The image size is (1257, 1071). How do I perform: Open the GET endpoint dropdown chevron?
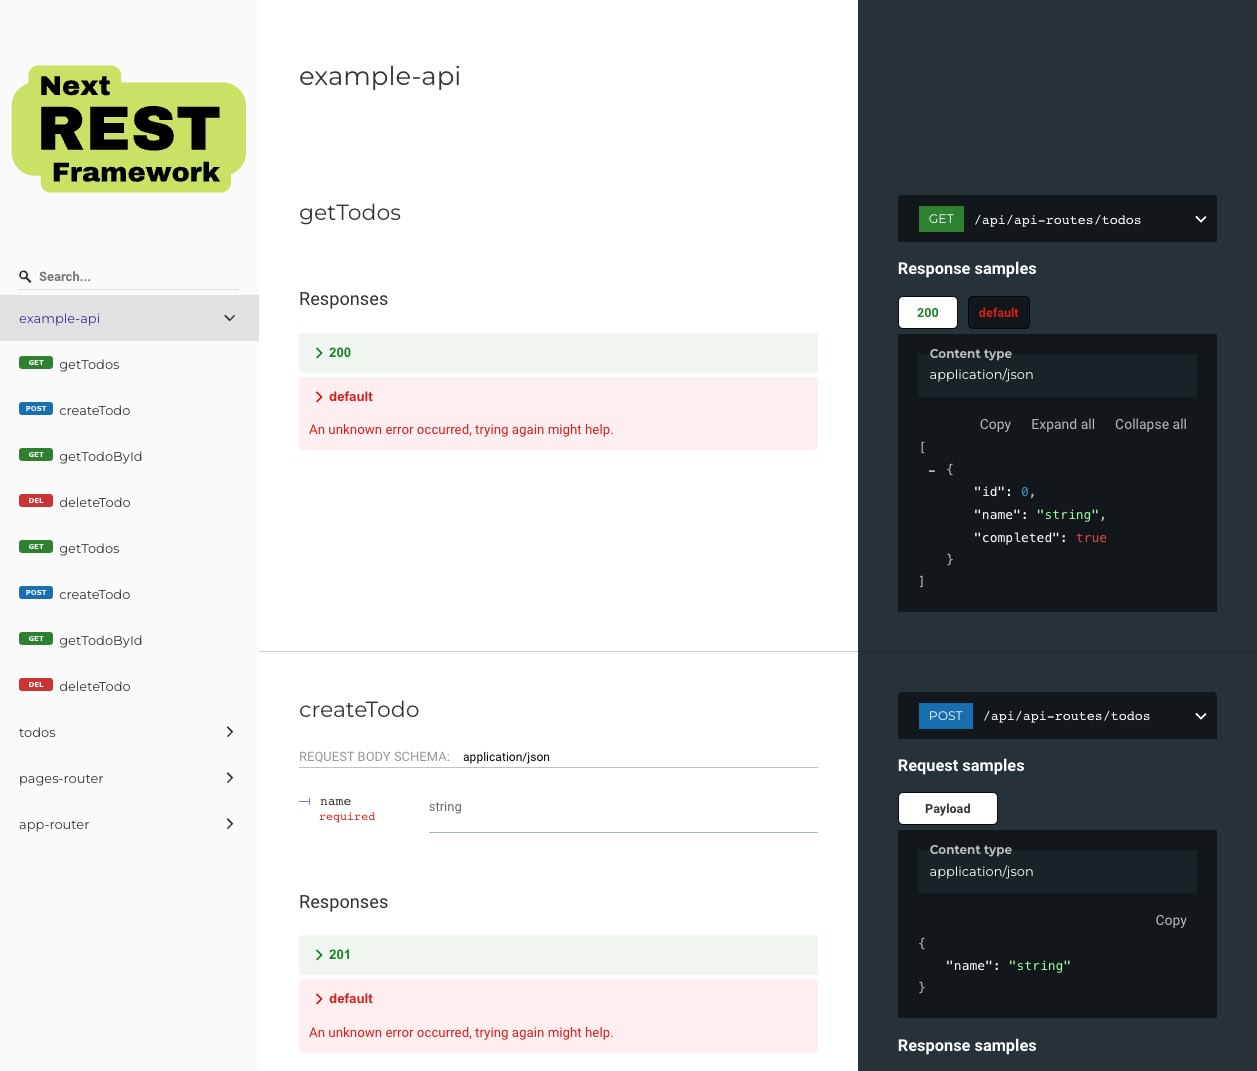(x=1200, y=218)
